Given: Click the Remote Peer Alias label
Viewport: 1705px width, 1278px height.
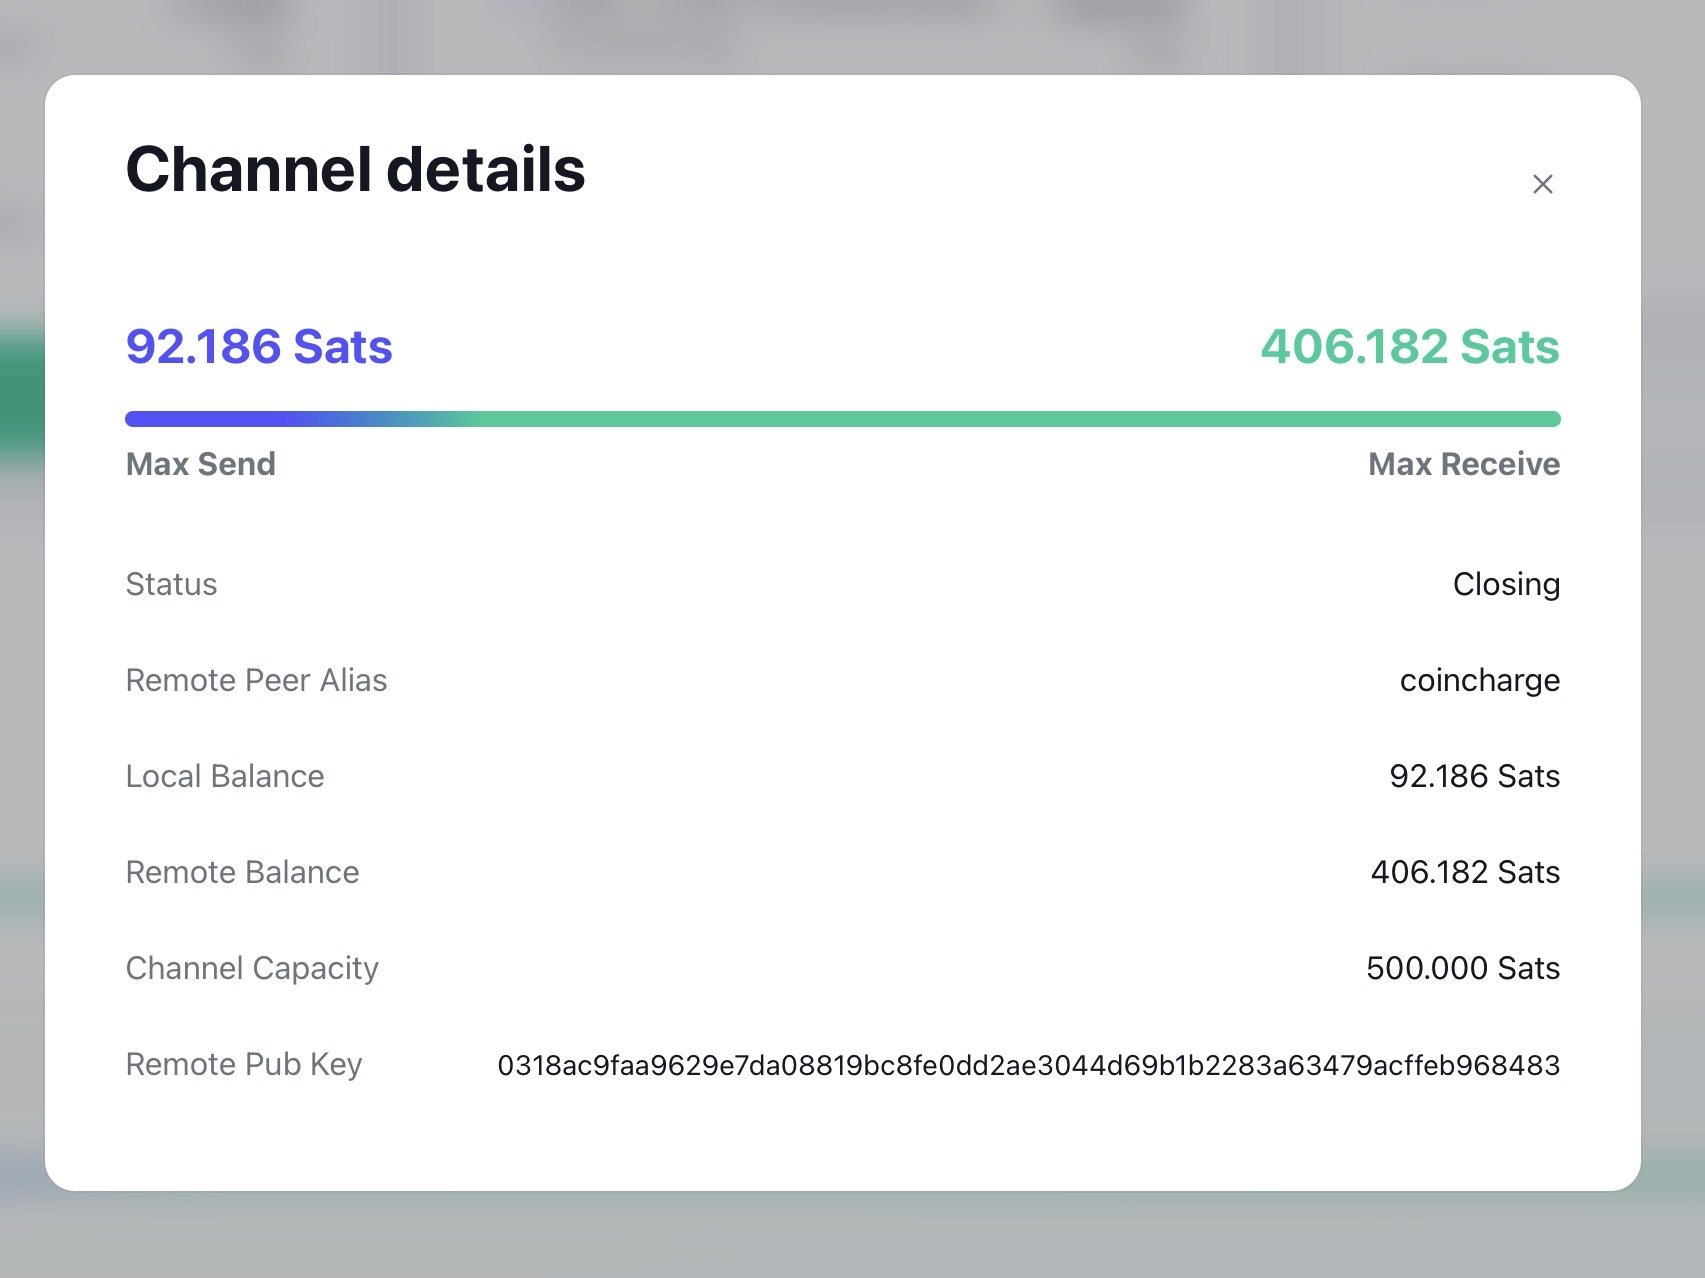Looking at the screenshot, I should [256, 680].
